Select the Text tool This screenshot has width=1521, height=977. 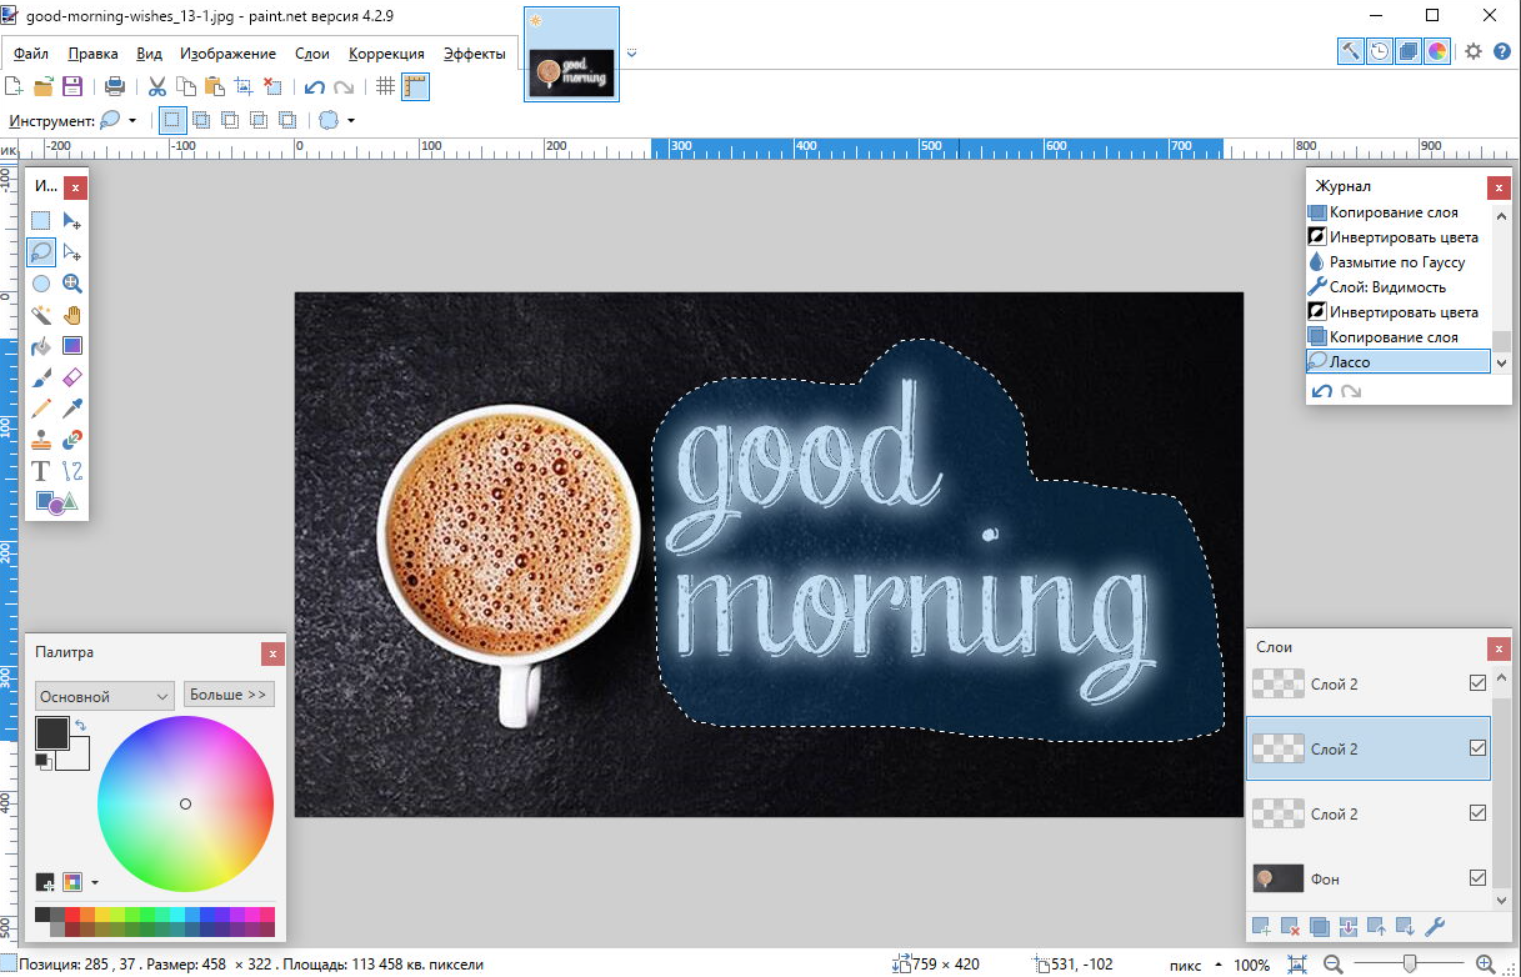click(41, 471)
